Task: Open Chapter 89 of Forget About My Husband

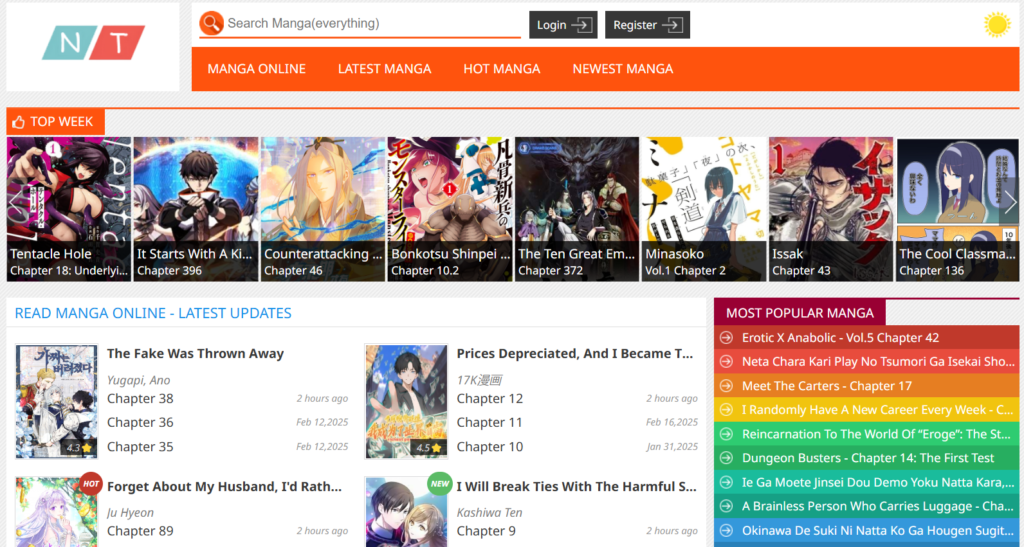Action: click(x=140, y=531)
